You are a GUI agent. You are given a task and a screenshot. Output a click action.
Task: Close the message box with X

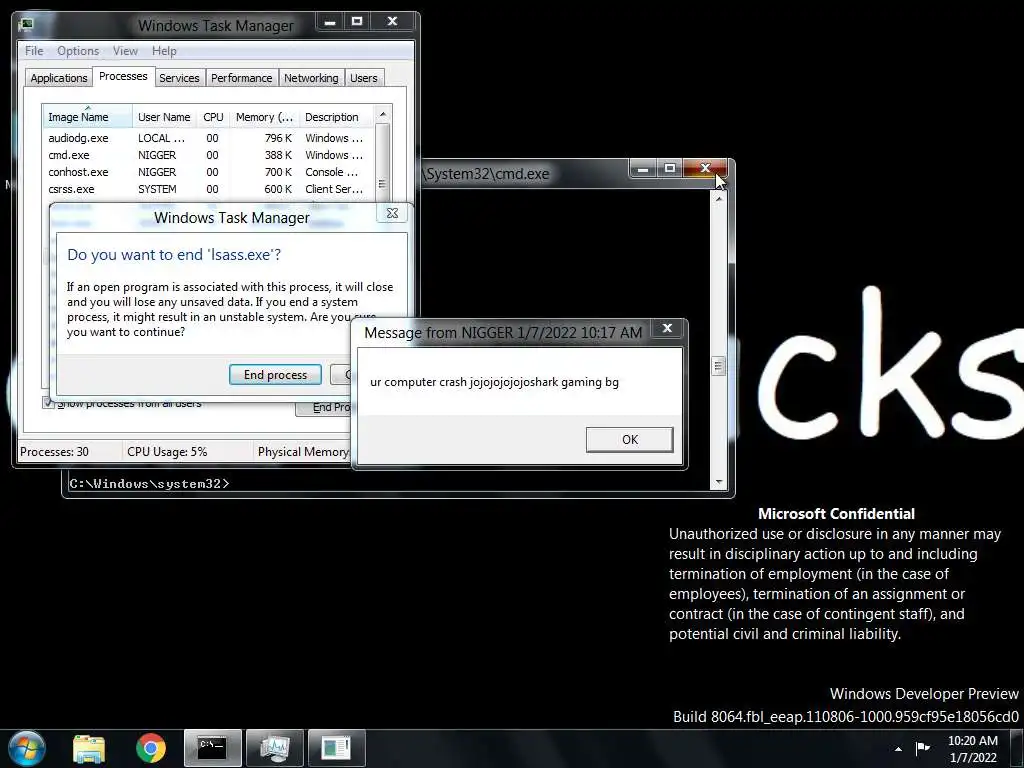667,328
